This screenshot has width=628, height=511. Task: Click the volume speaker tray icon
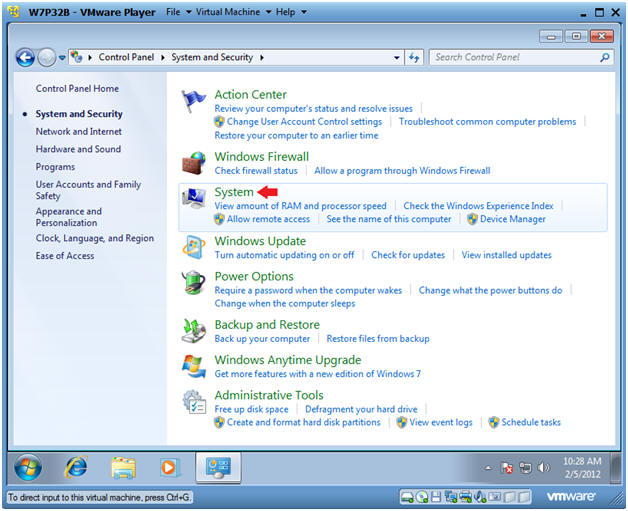coord(543,467)
